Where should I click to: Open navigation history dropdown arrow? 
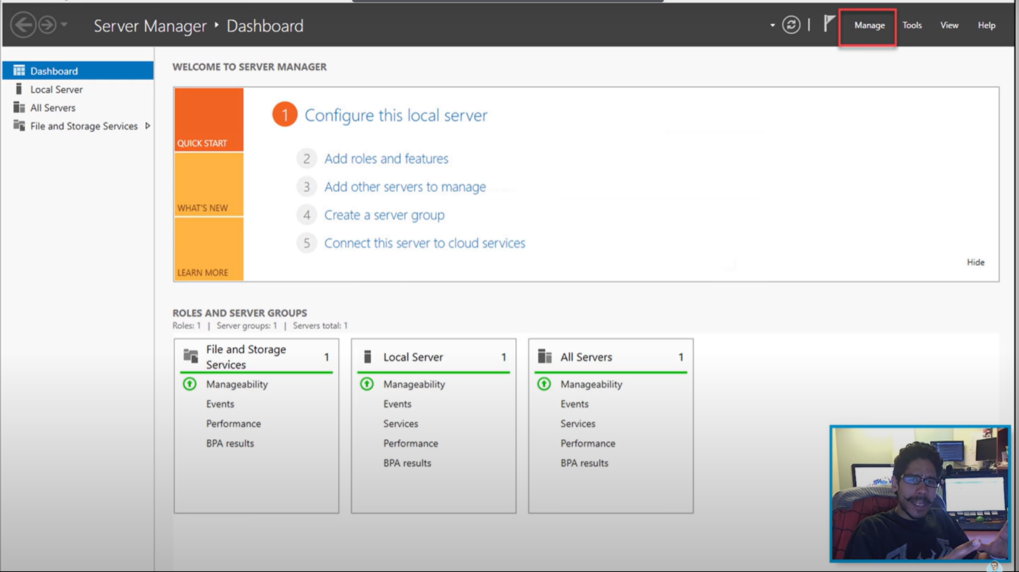coord(64,25)
